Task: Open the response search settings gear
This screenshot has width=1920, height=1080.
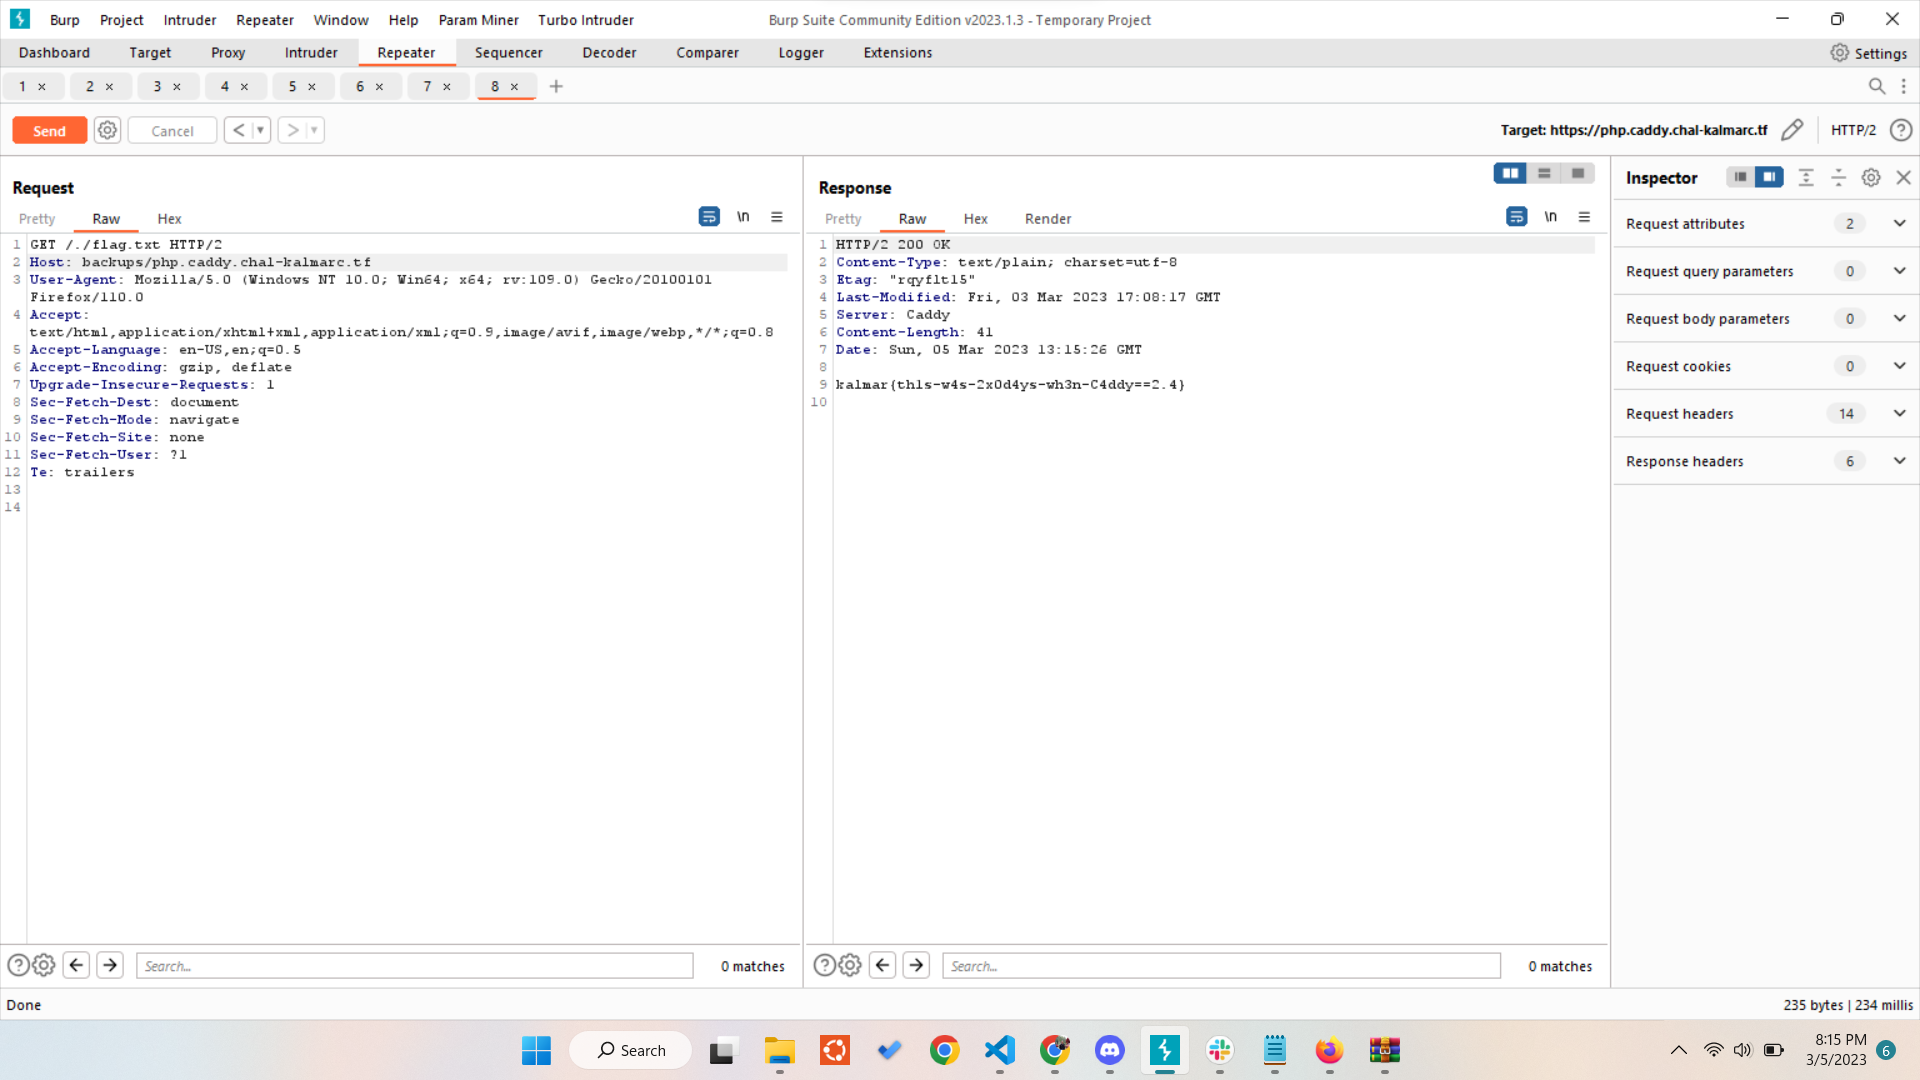Action: coord(850,965)
